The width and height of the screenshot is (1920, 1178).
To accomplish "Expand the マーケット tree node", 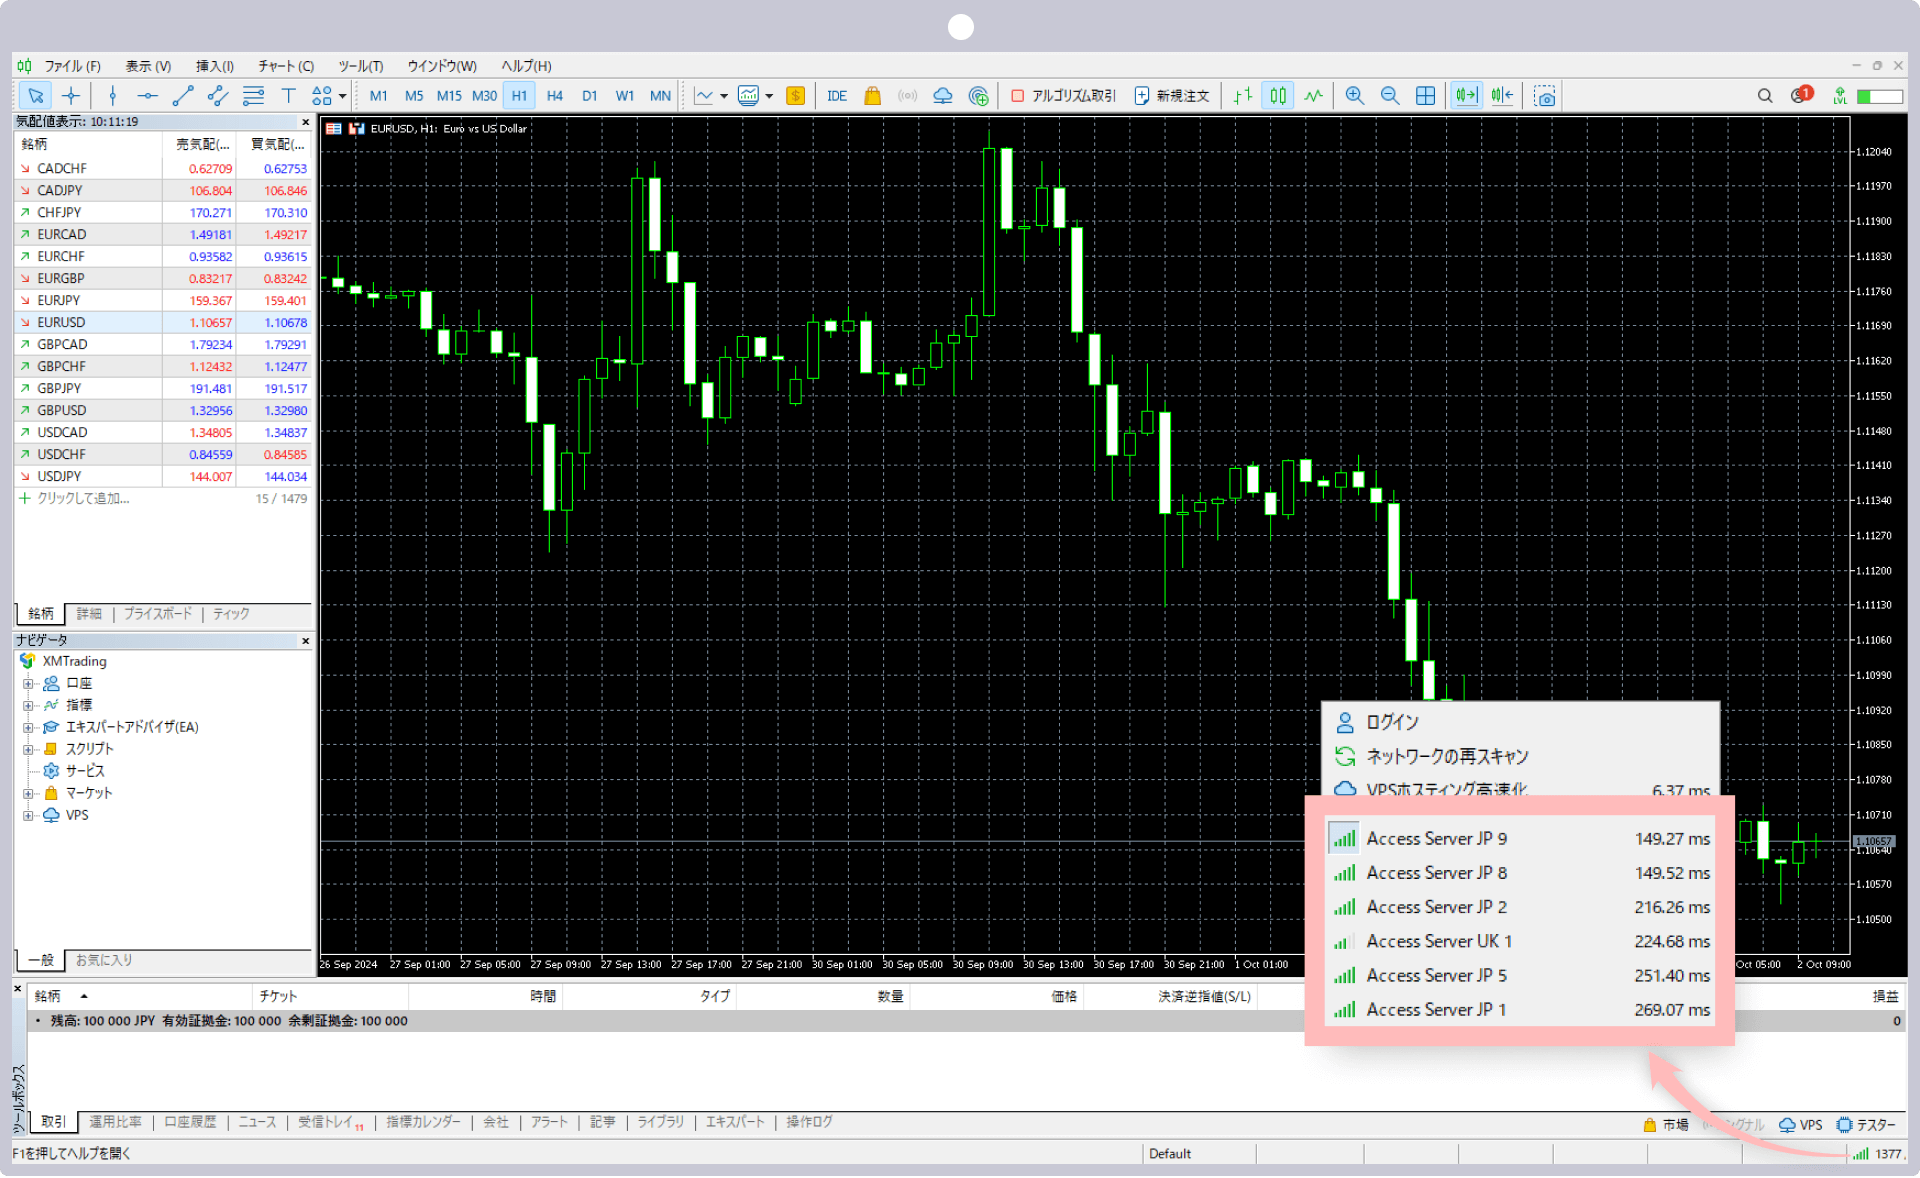I will coord(28,794).
